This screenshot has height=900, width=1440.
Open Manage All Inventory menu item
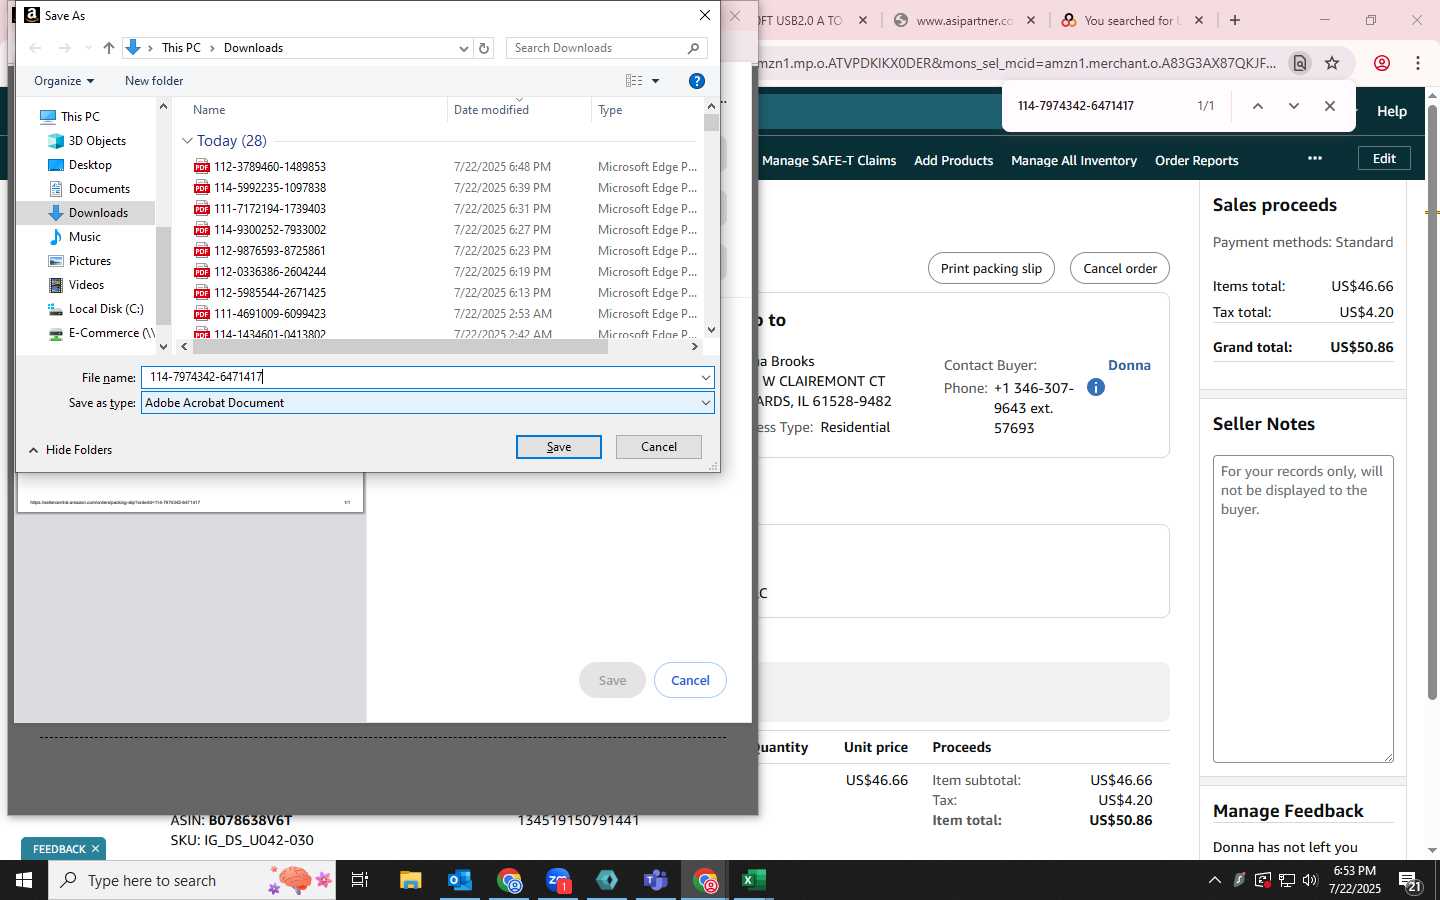point(1074,161)
